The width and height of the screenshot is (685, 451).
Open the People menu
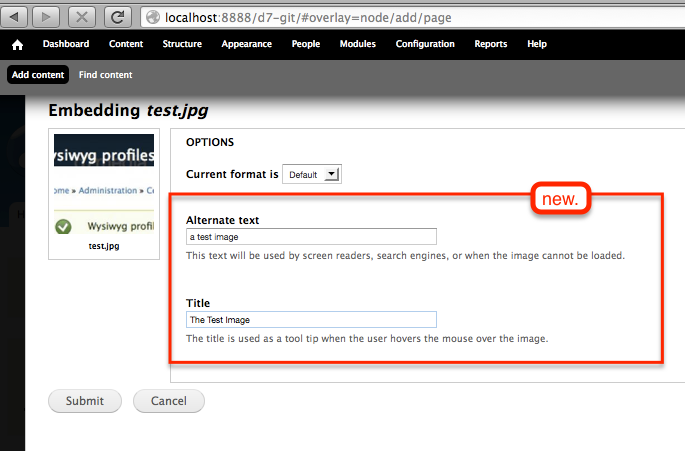pos(306,44)
